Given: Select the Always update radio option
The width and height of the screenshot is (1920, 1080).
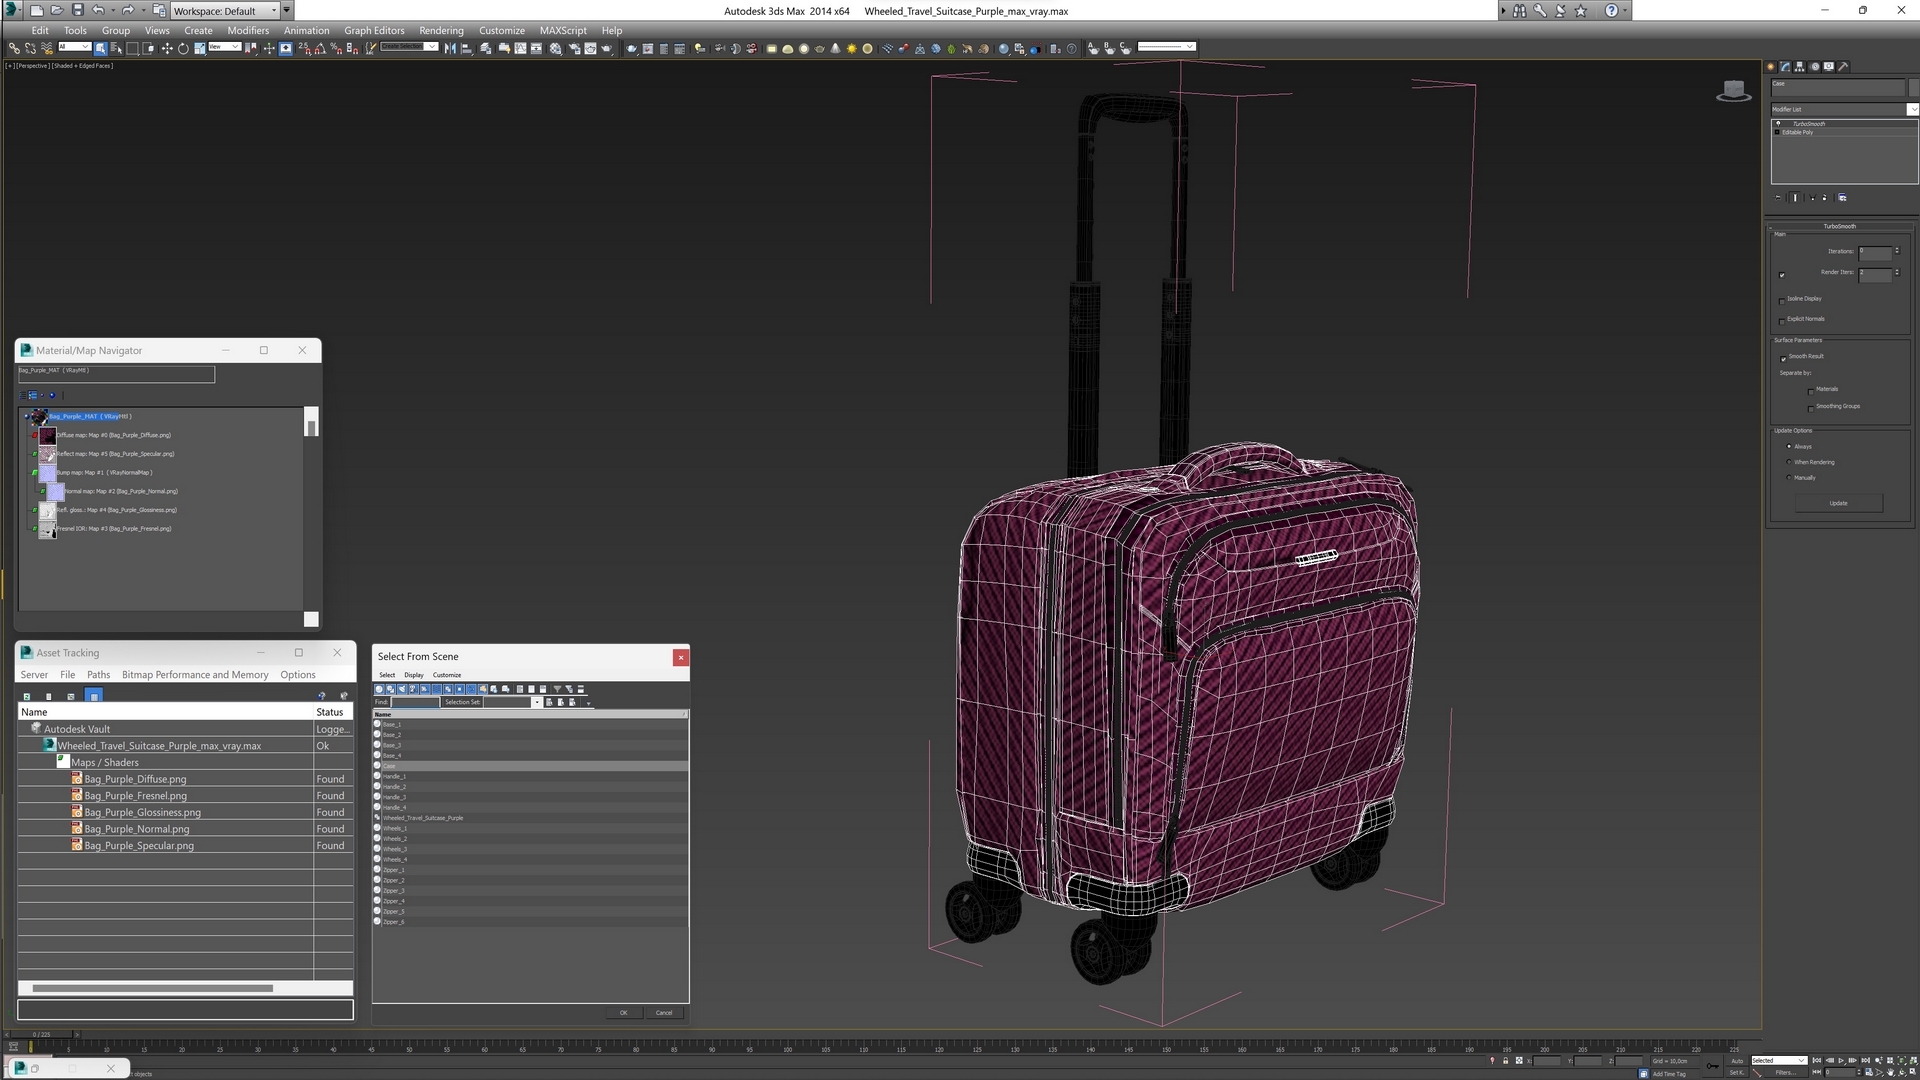Looking at the screenshot, I should pos(1789,447).
